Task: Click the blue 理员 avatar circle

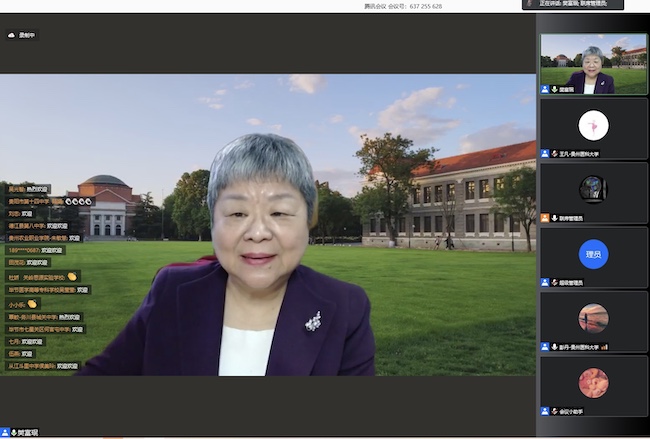Action: click(x=593, y=255)
